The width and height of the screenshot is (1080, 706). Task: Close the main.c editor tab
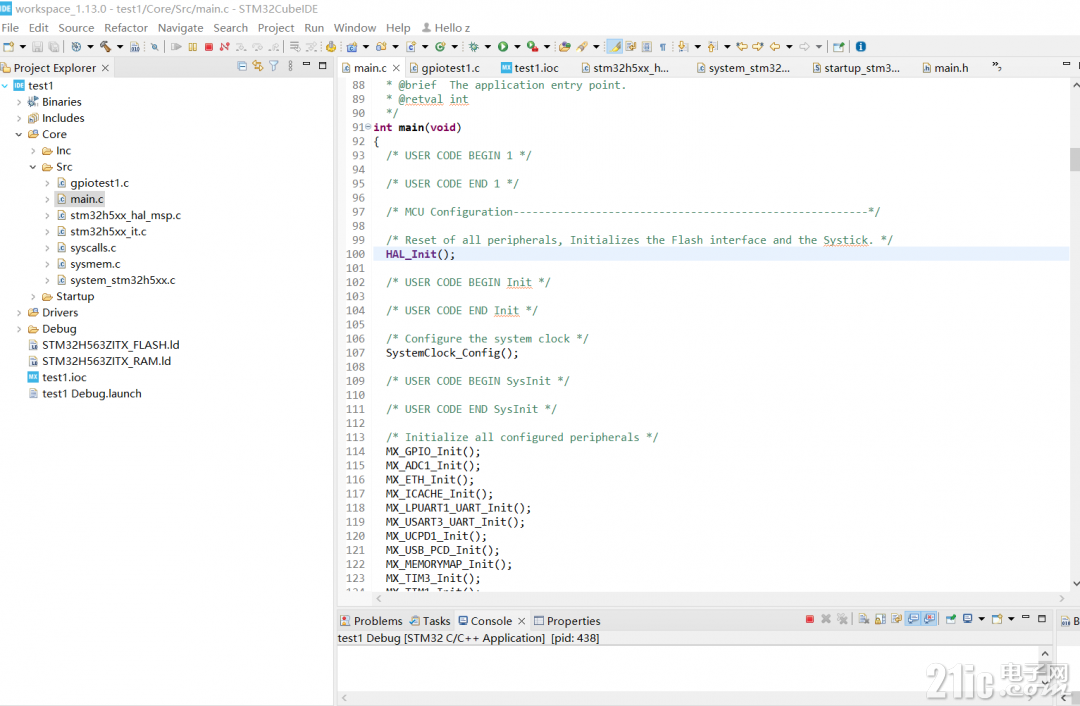[396, 68]
